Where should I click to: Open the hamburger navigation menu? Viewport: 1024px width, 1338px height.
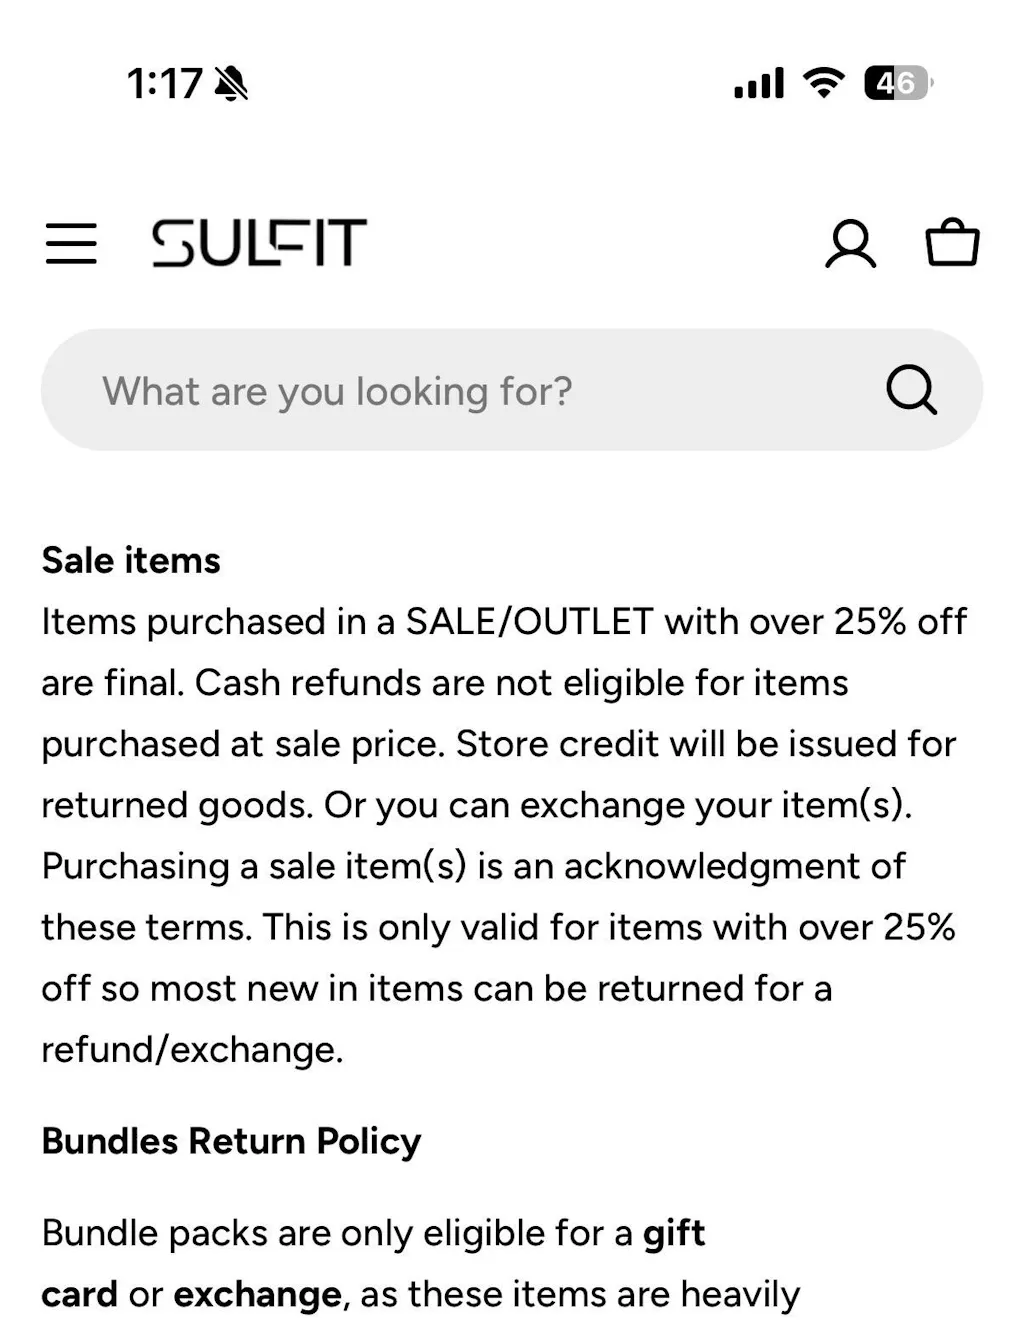71,244
